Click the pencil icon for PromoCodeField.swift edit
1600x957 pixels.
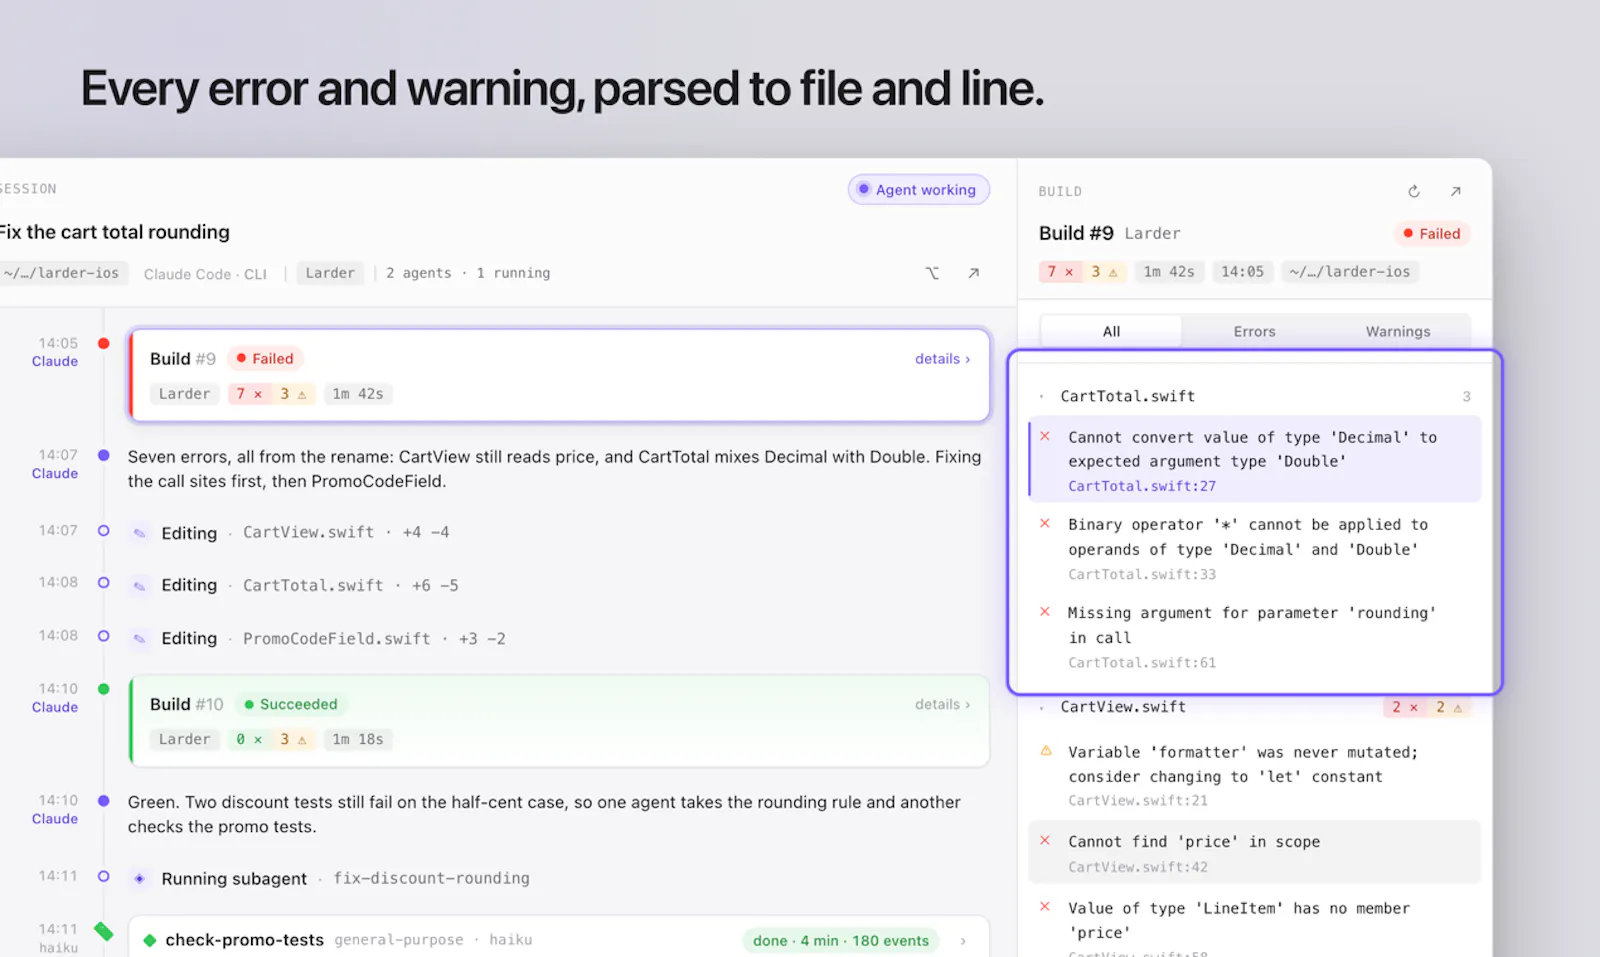[140, 638]
